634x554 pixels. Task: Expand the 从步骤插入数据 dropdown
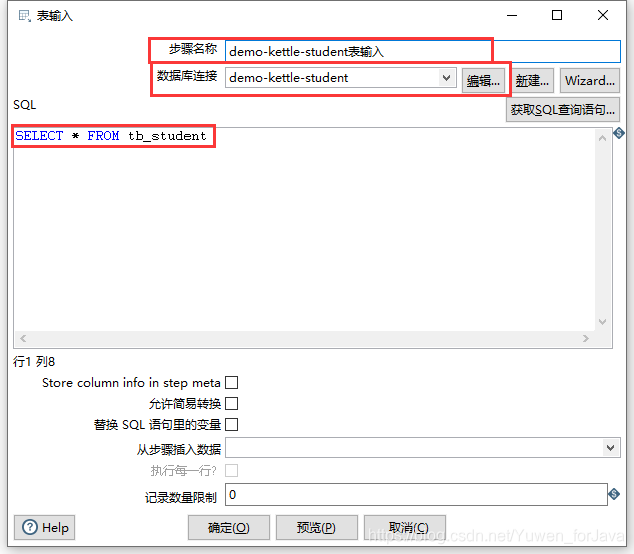pos(611,448)
